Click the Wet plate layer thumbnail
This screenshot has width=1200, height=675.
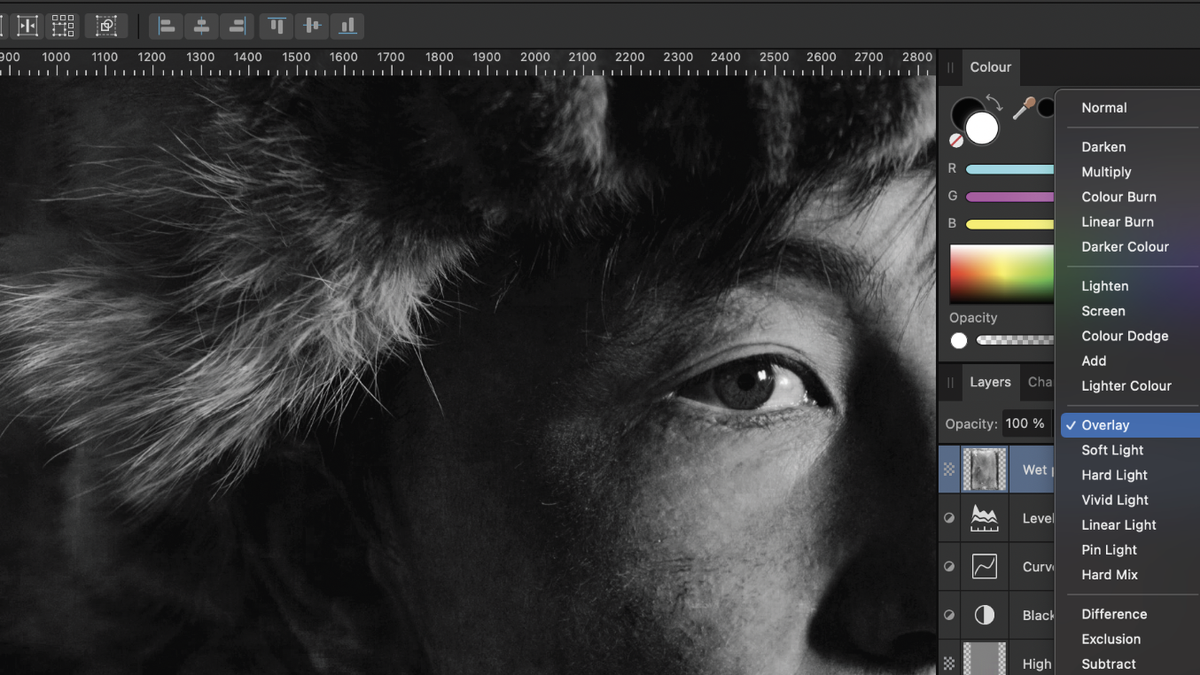984,468
